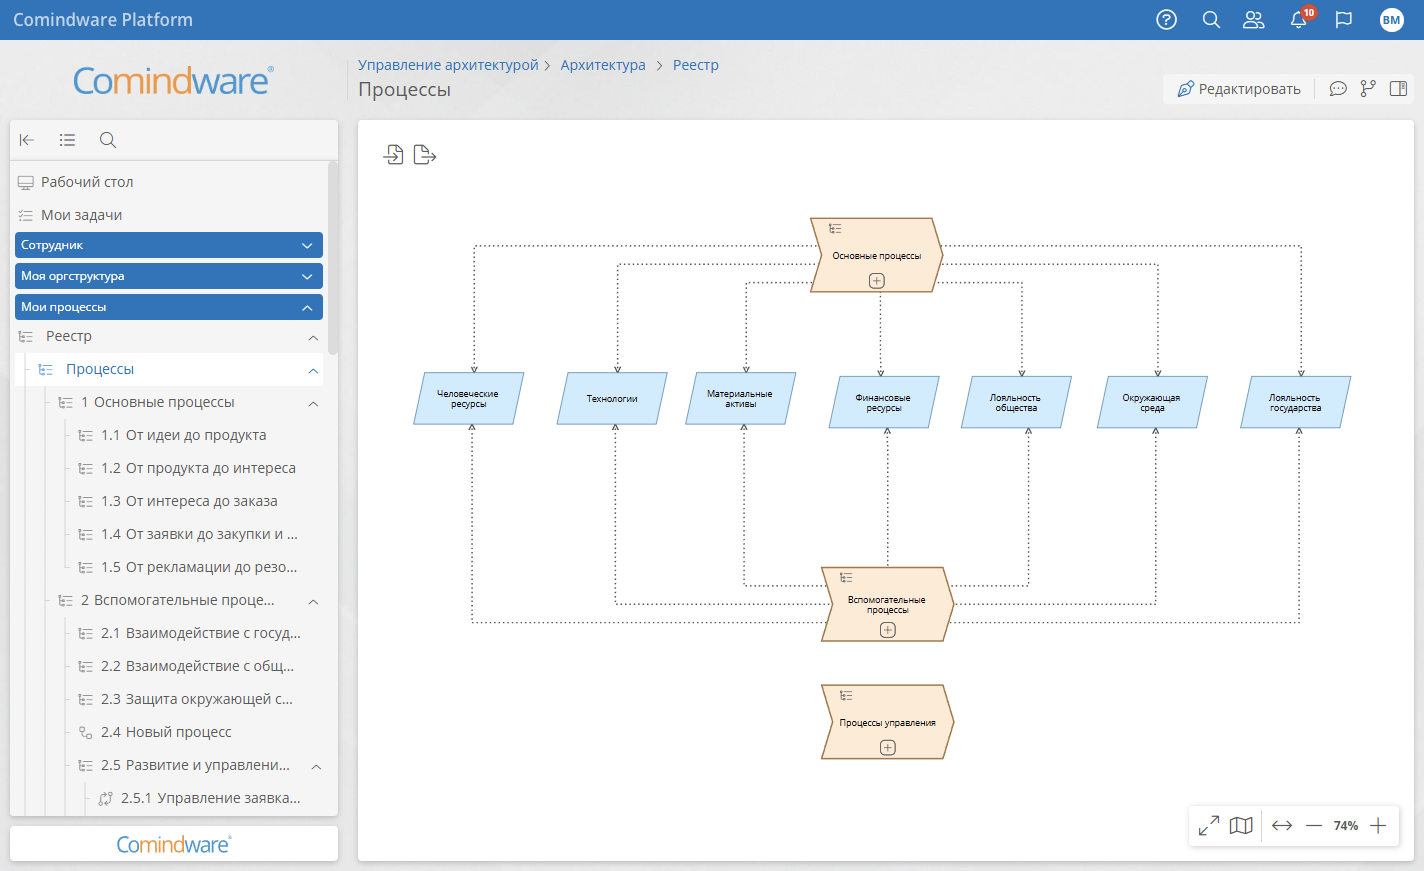The width and height of the screenshot is (1424, 871).
Task: Open the users group icon in header
Action: tap(1253, 20)
